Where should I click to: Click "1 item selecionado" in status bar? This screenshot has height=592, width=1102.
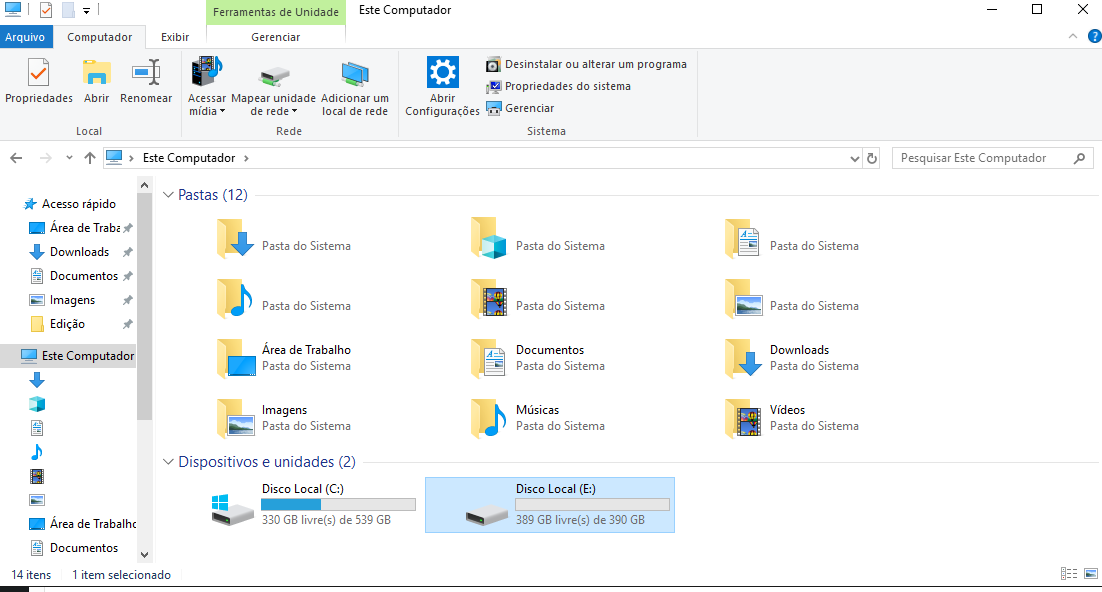[x=122, y=574]
